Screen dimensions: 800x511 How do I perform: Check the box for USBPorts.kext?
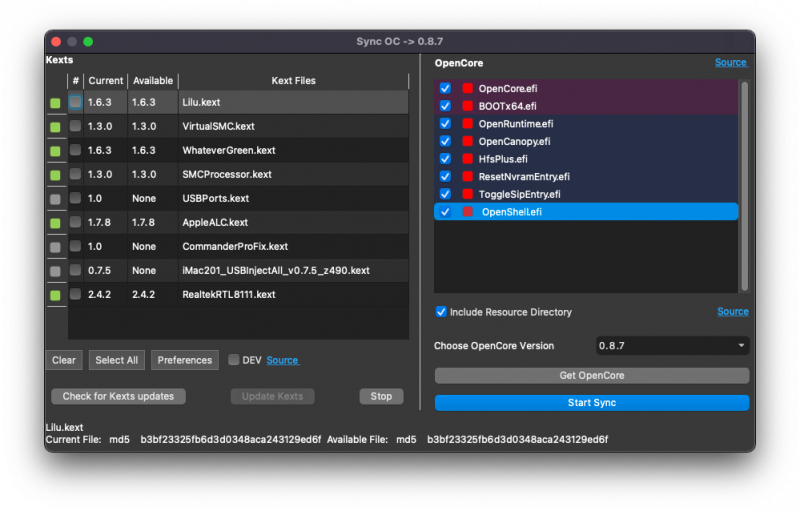click(x=75, y=198)
